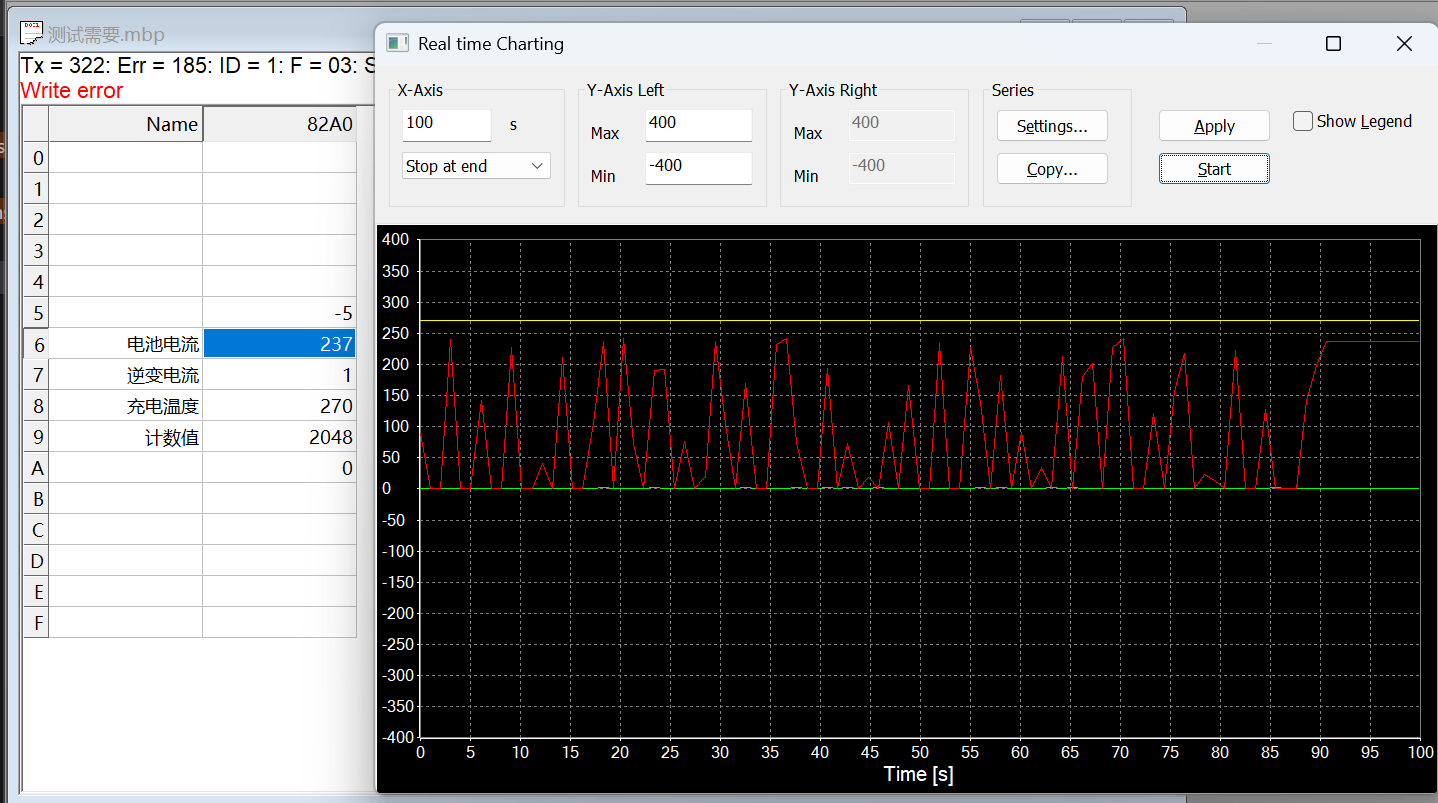This screenshot has width=1438, height=803.
Task: Start the real time chart
Action: coord(1214,170)
